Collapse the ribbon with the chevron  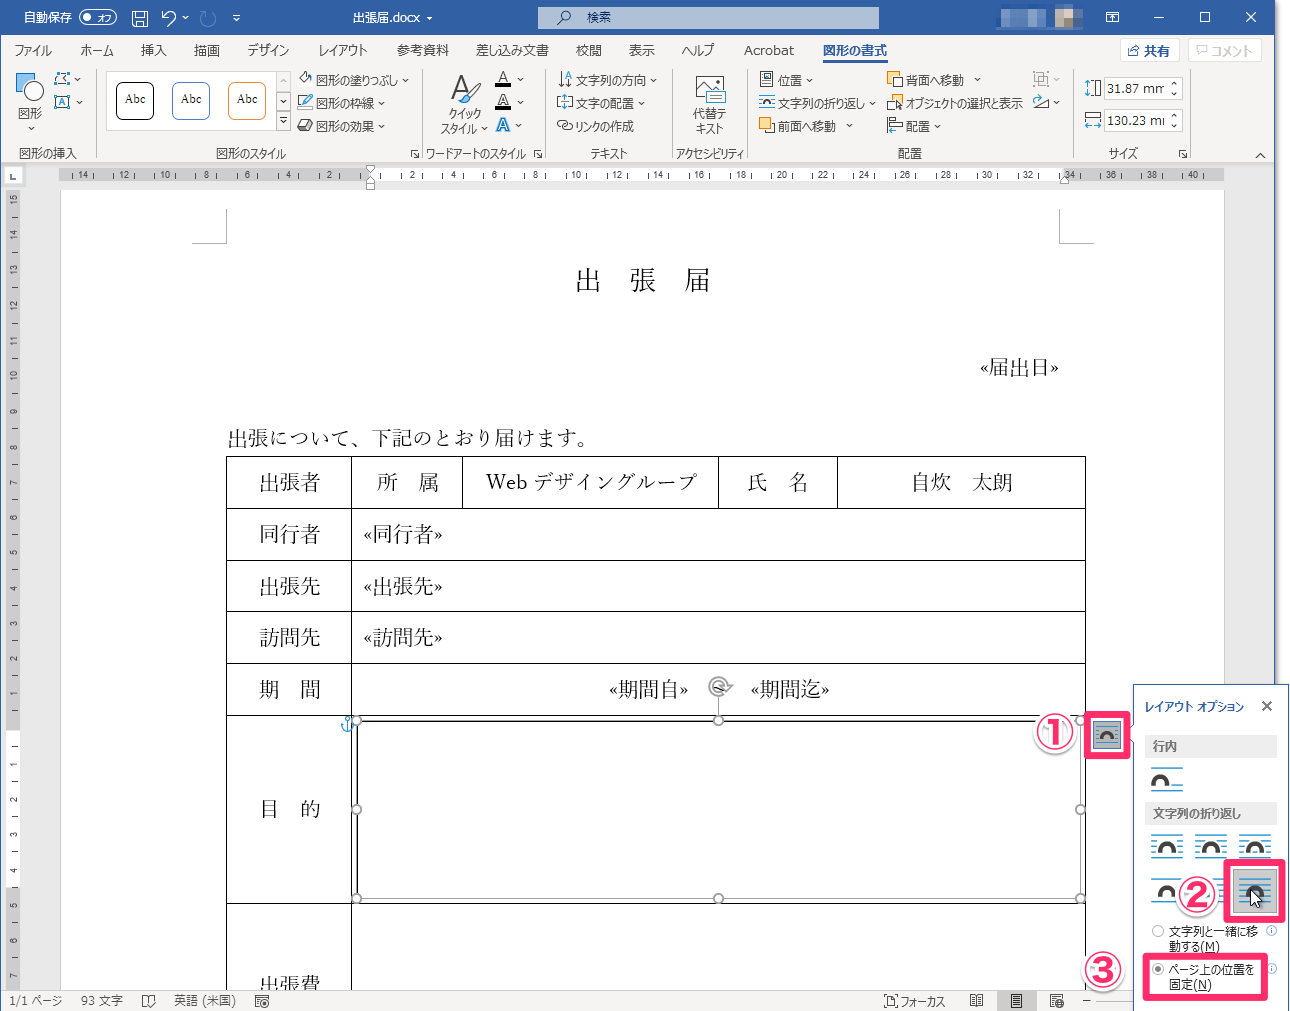[x=1260, y=155]
